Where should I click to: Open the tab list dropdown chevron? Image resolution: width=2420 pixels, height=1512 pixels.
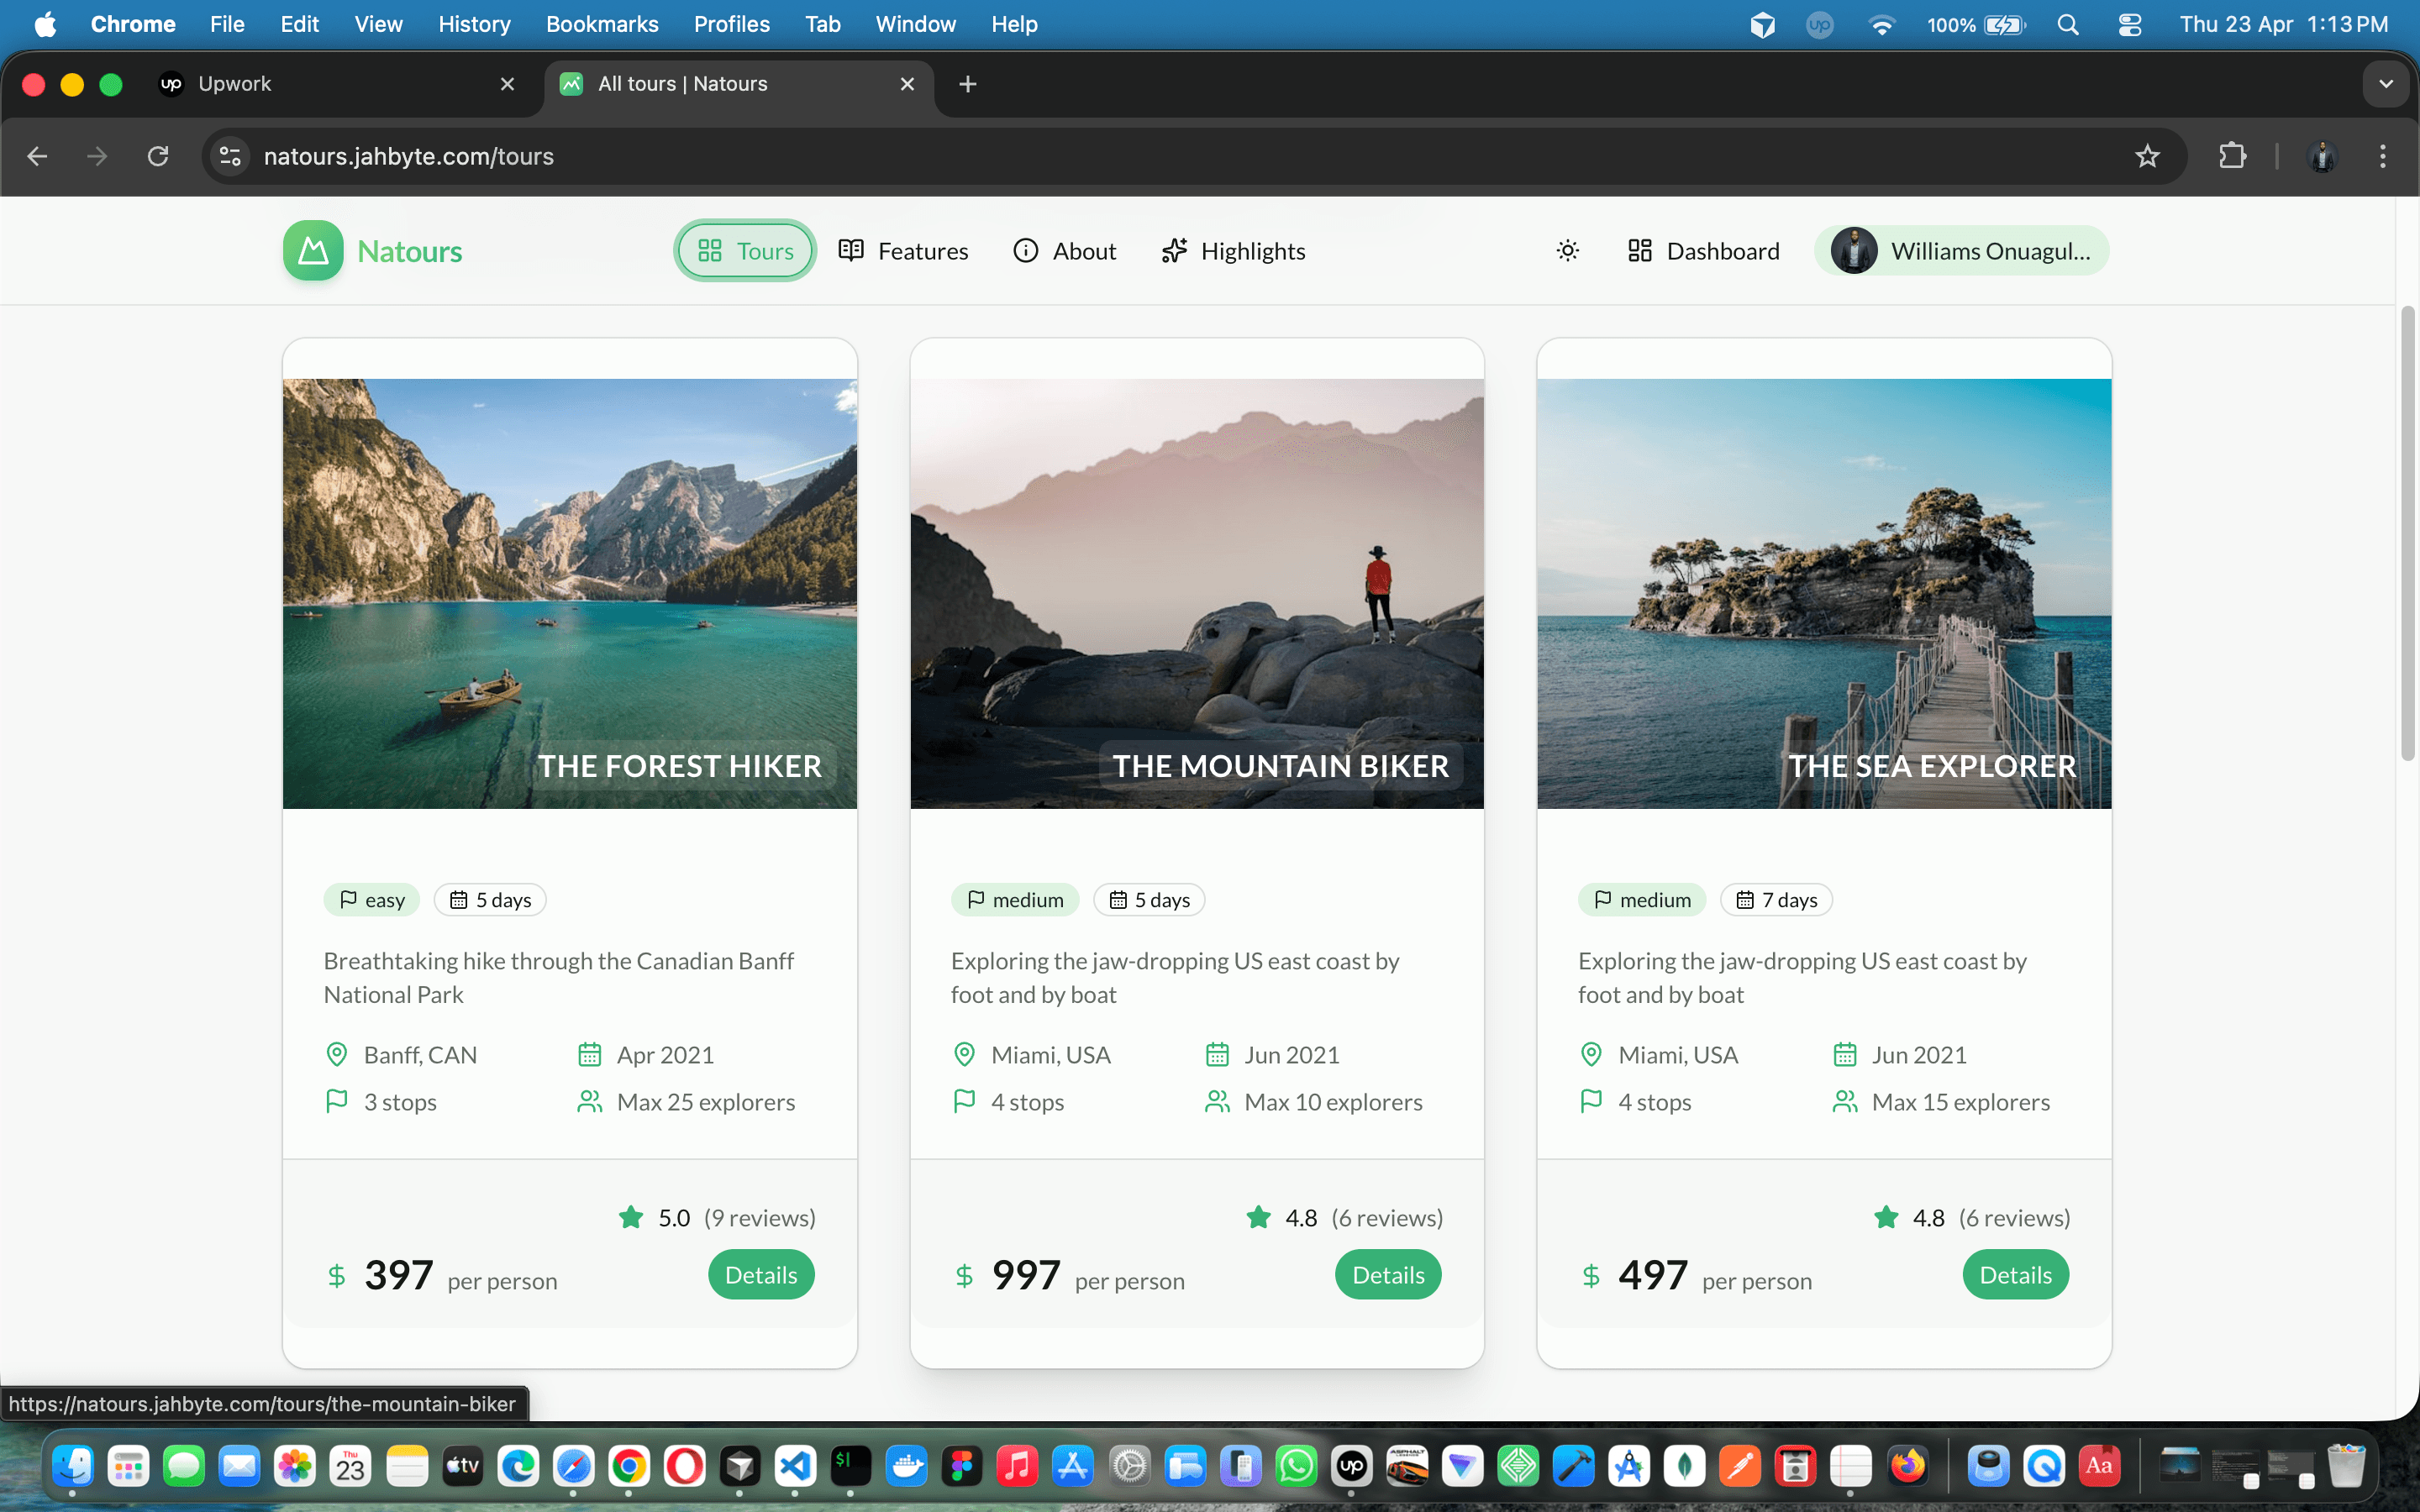click(x=2388, y=84)
